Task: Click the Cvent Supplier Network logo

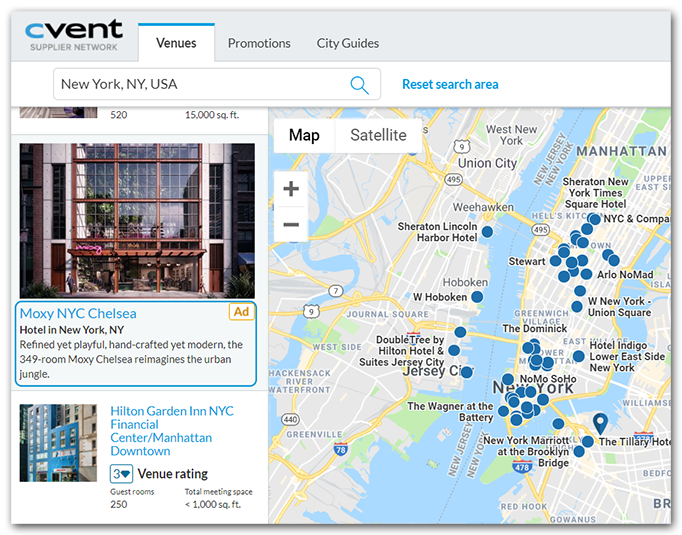Action: pos(74,35)
